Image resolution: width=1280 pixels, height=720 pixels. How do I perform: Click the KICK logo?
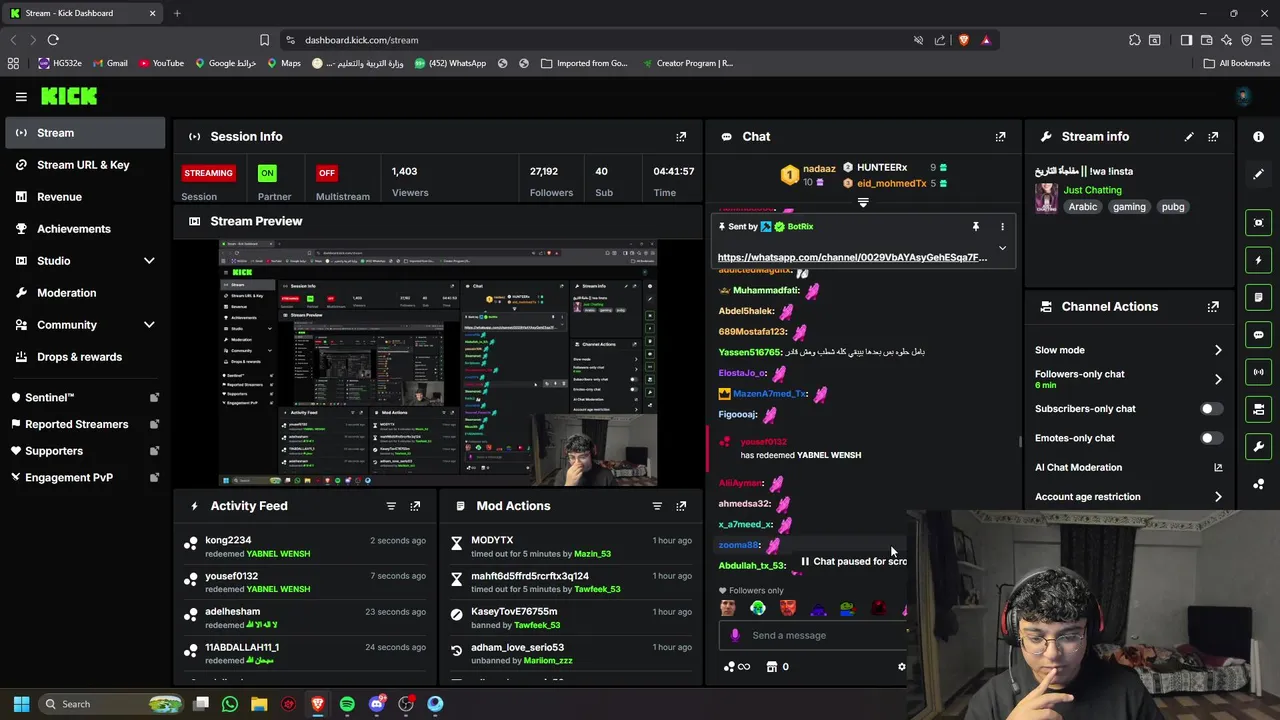point(69,96)
